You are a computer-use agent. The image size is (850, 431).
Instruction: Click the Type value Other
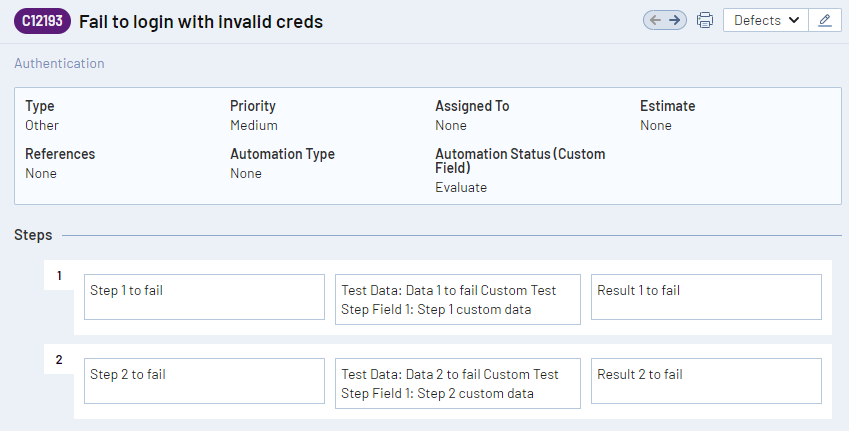click(42, 125)
